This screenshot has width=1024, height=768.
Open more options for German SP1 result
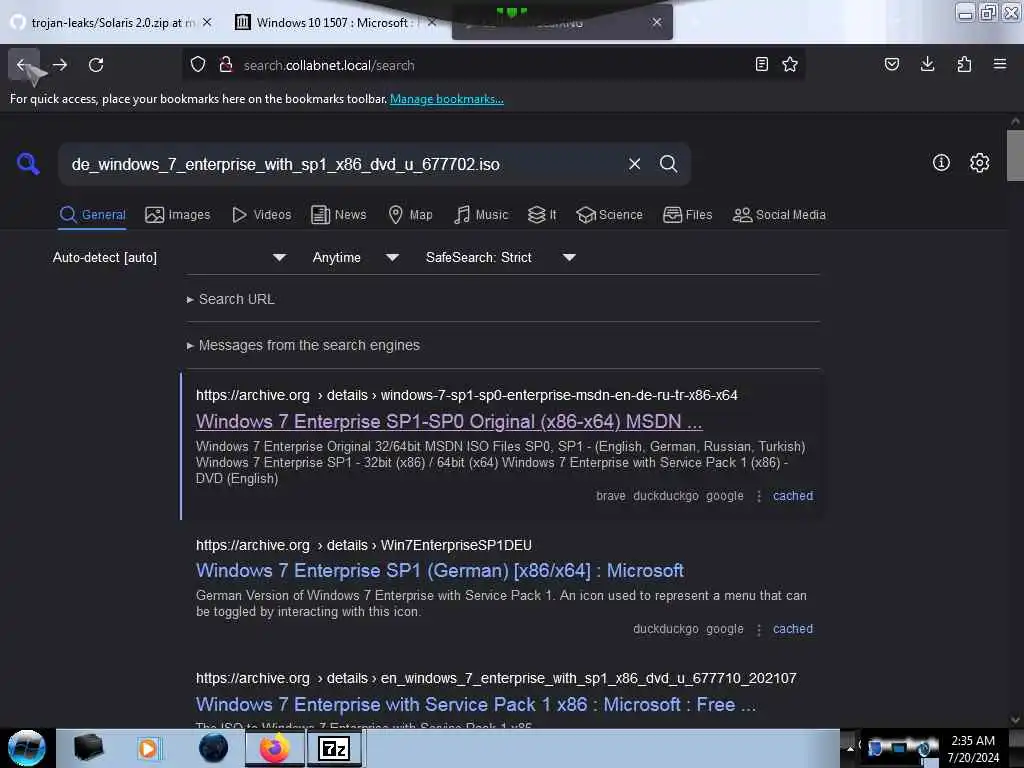[758, 630]
